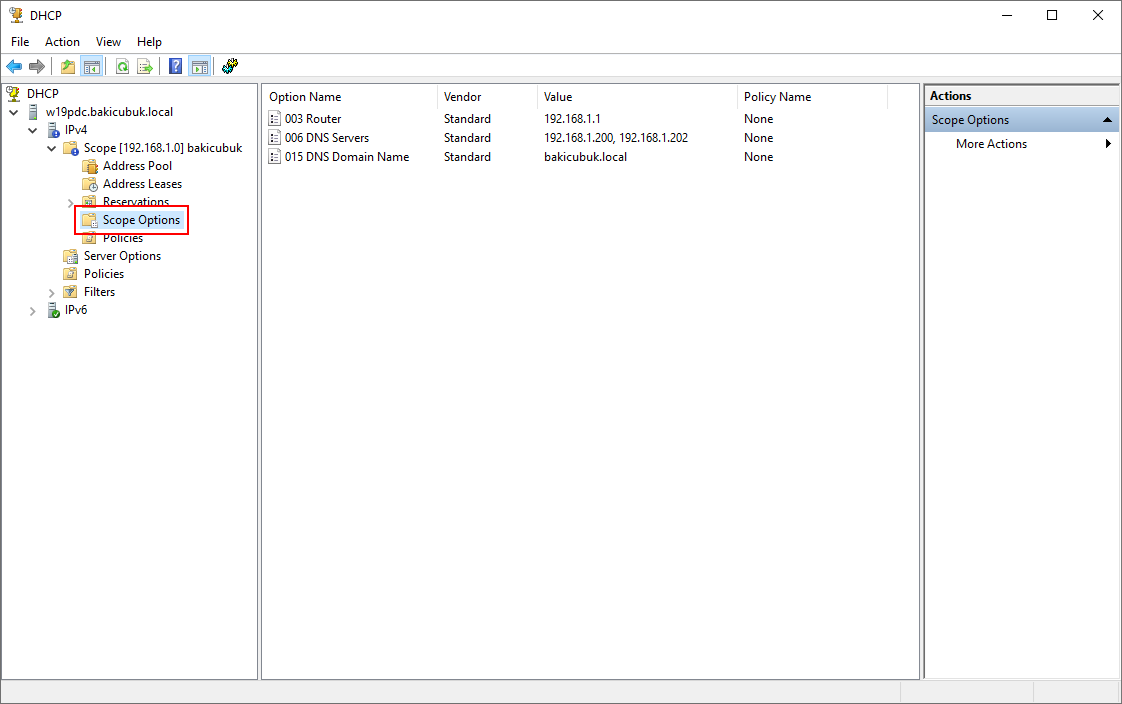This screenshot has width=1122, height=704.
Task: Expand the IPv6 node
Action: (x=33, y=311)
